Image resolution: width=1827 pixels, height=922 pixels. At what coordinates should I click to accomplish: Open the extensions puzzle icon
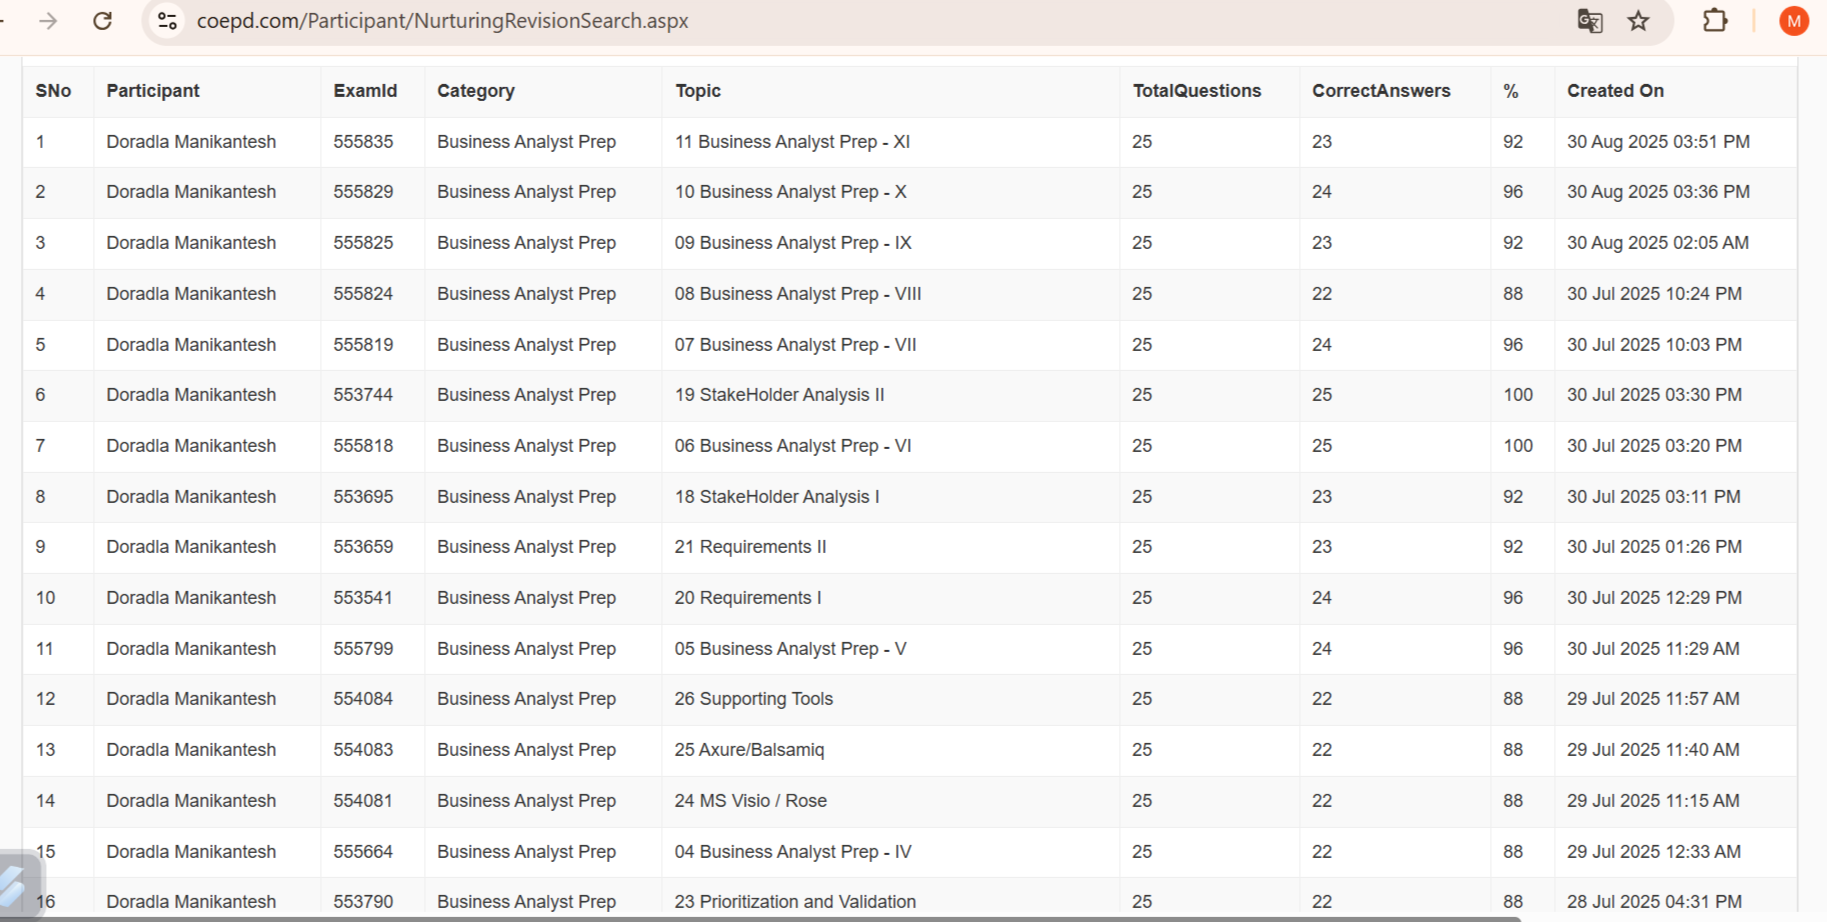pos(1715,21)
